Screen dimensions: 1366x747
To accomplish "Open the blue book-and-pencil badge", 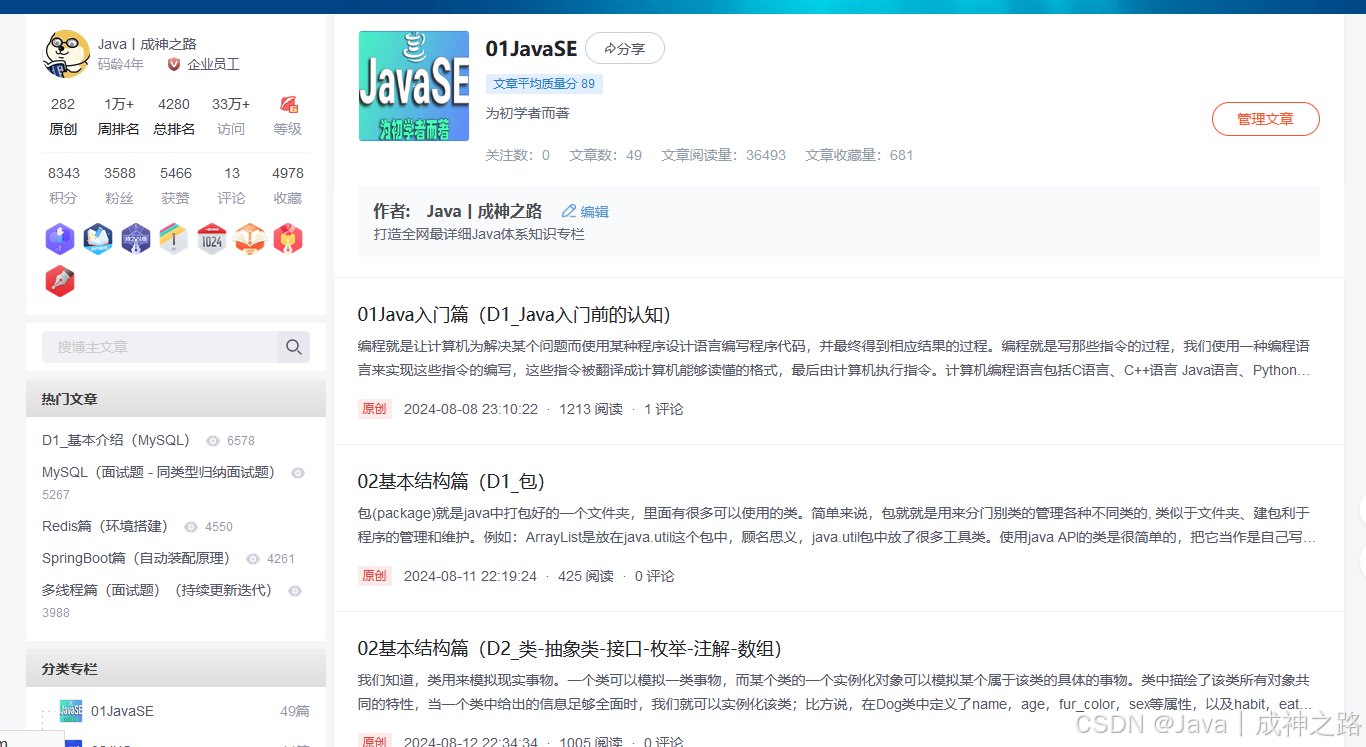I will [x=98, y=239].
